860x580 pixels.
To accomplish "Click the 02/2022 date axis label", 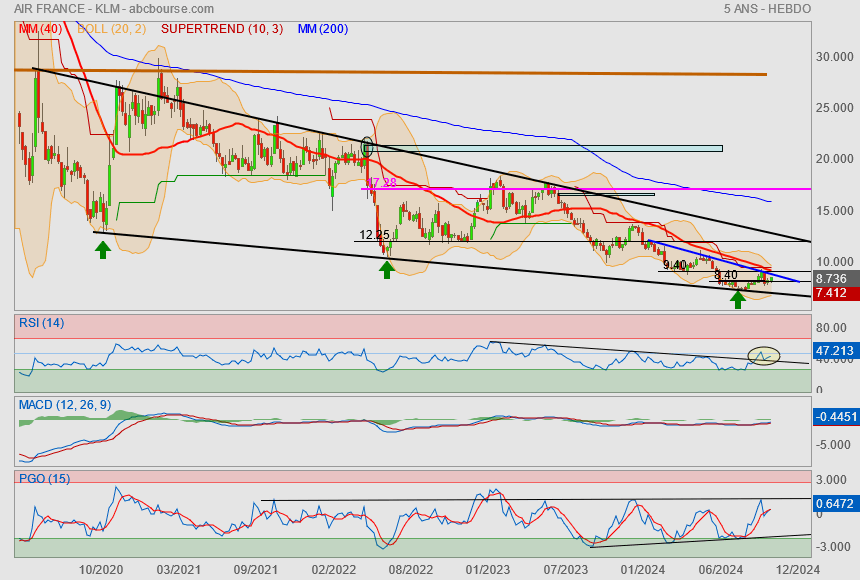I will pyautogui.click(x=333, y=570).
